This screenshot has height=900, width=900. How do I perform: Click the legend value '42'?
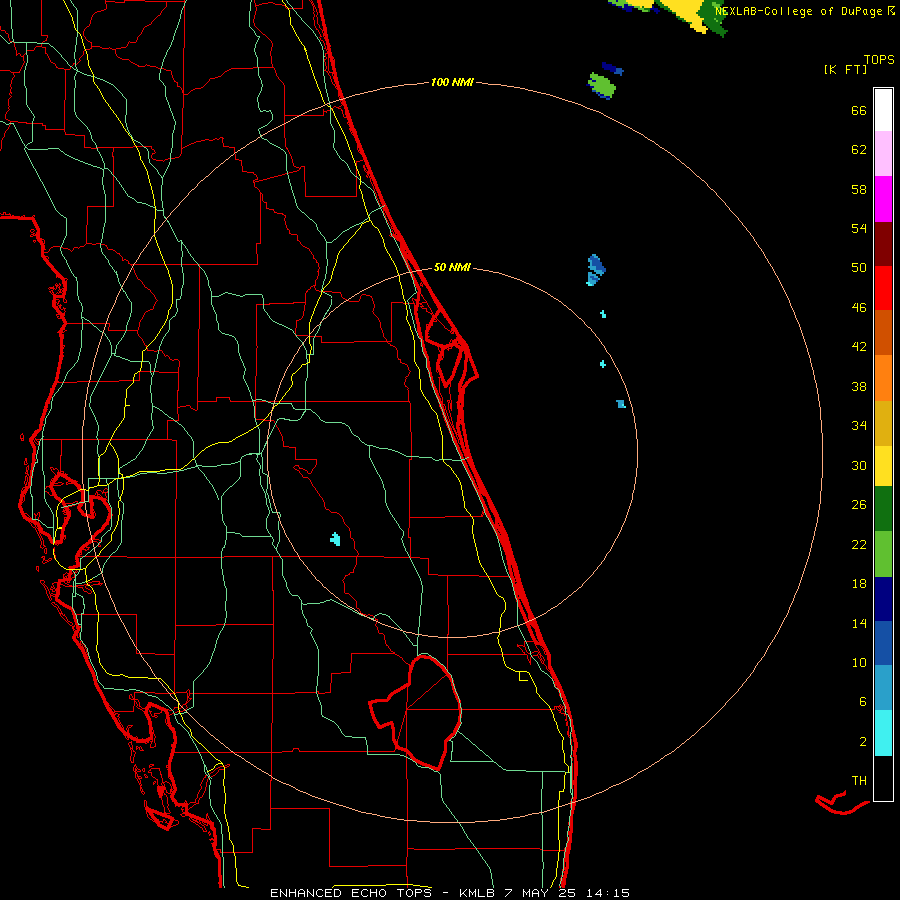859,346
